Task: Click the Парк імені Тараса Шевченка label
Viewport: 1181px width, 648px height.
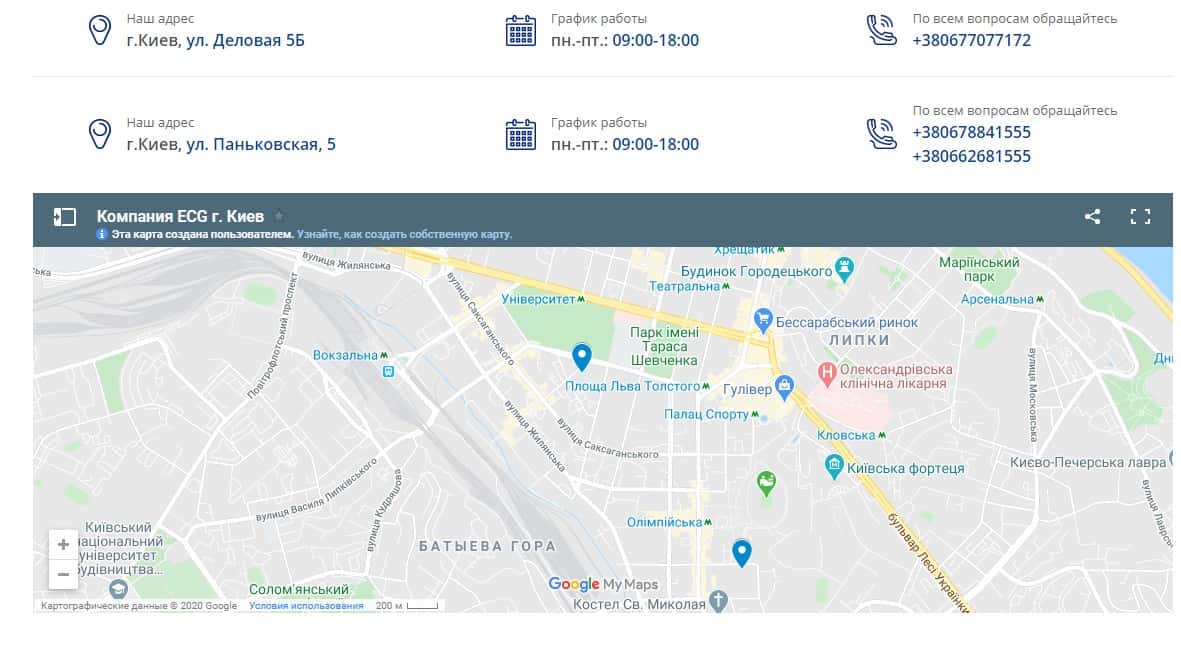Action: tap(664, 347)
